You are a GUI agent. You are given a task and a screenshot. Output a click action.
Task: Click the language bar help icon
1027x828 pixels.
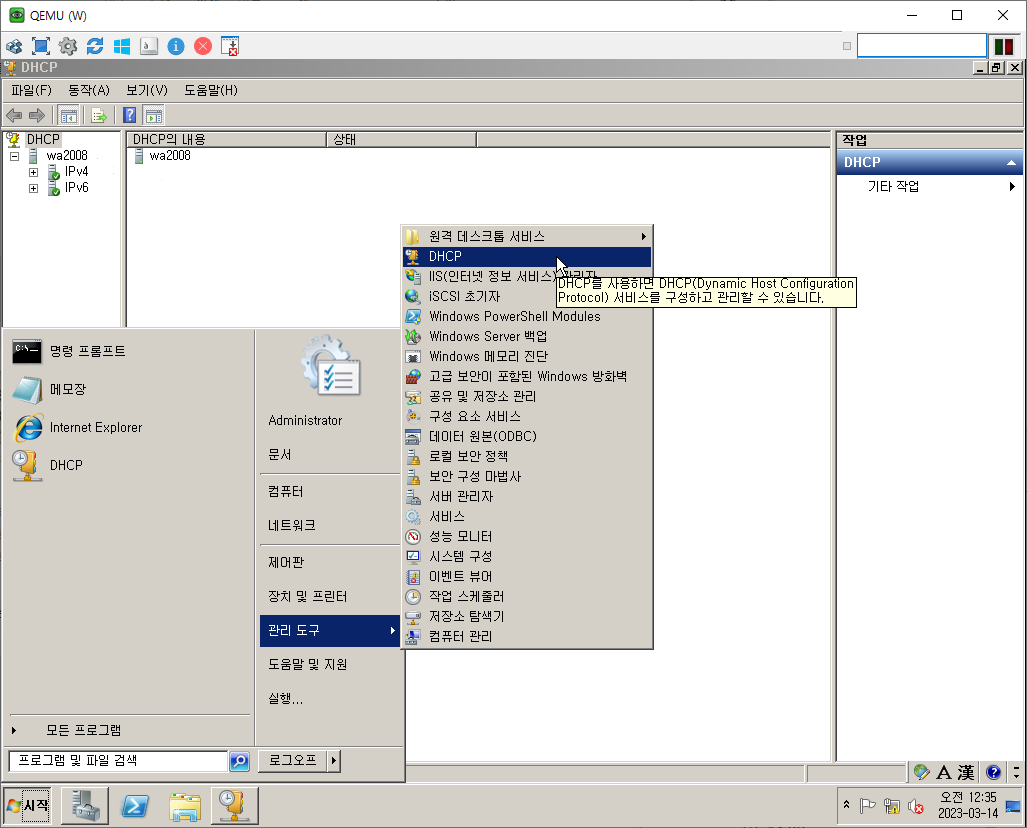[993, 772]
